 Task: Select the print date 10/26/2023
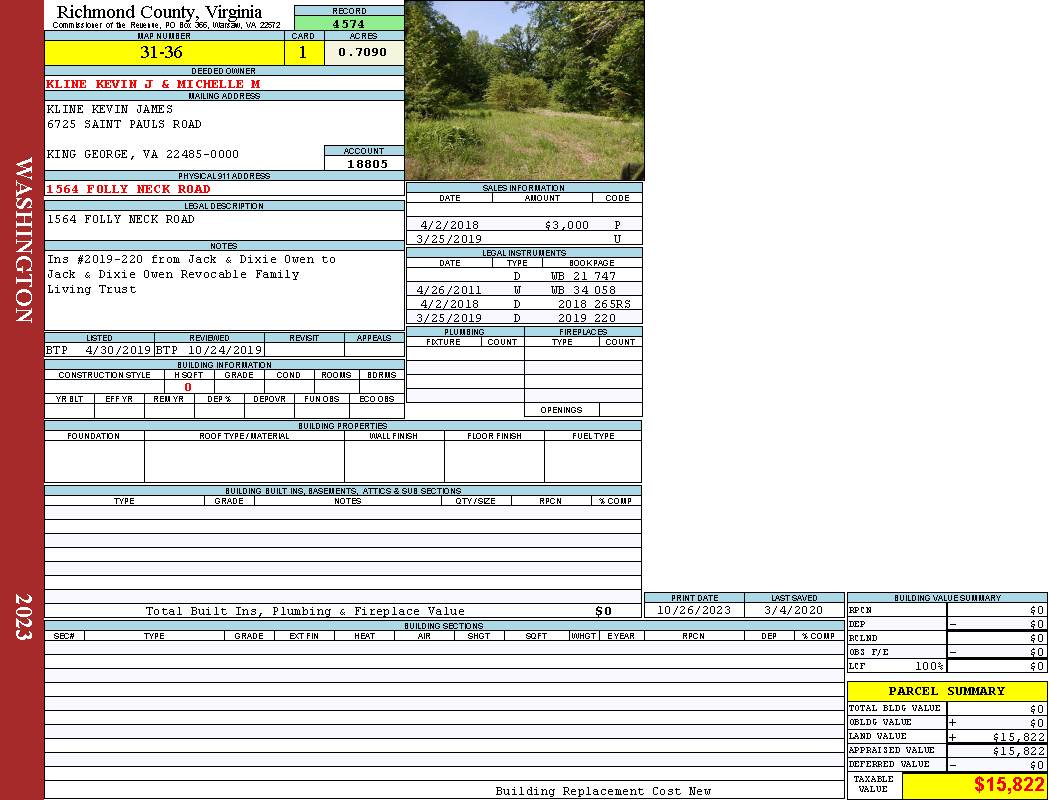[x=693, y=610]
